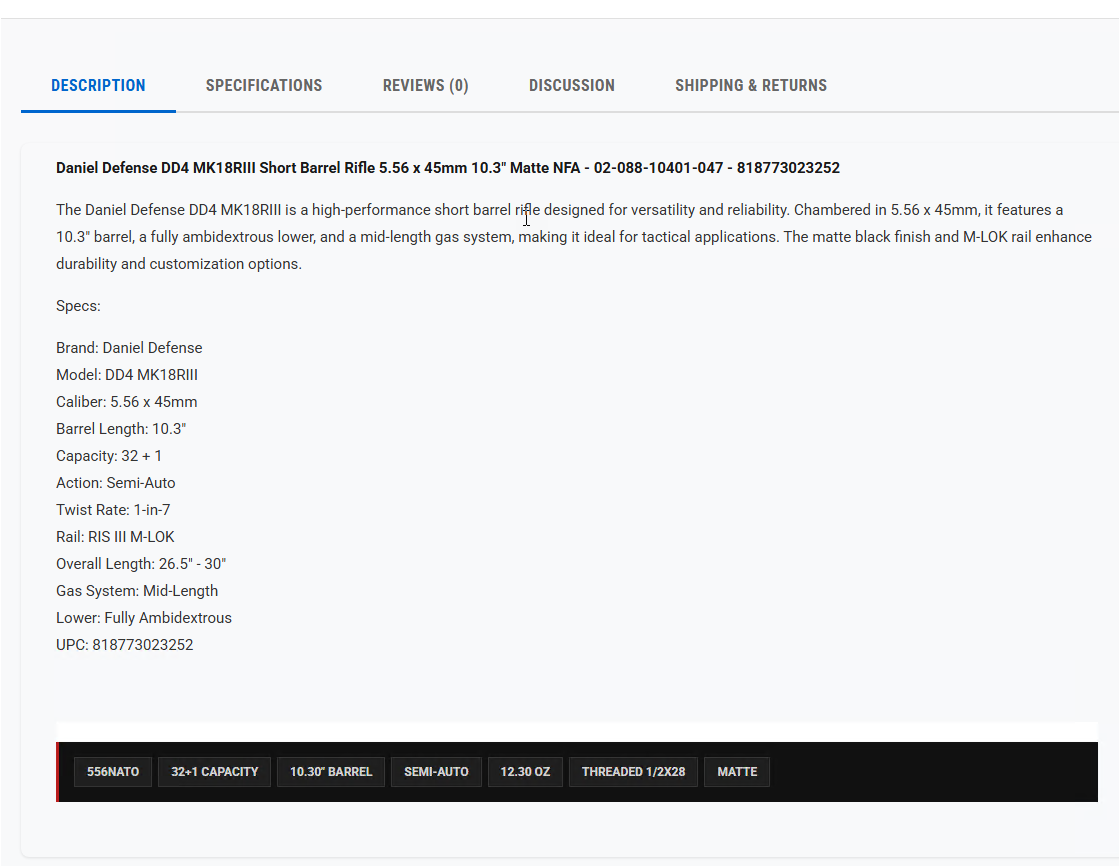Click the red accent bar beside badges
The image size is (1119, 866).
(59, 771)
